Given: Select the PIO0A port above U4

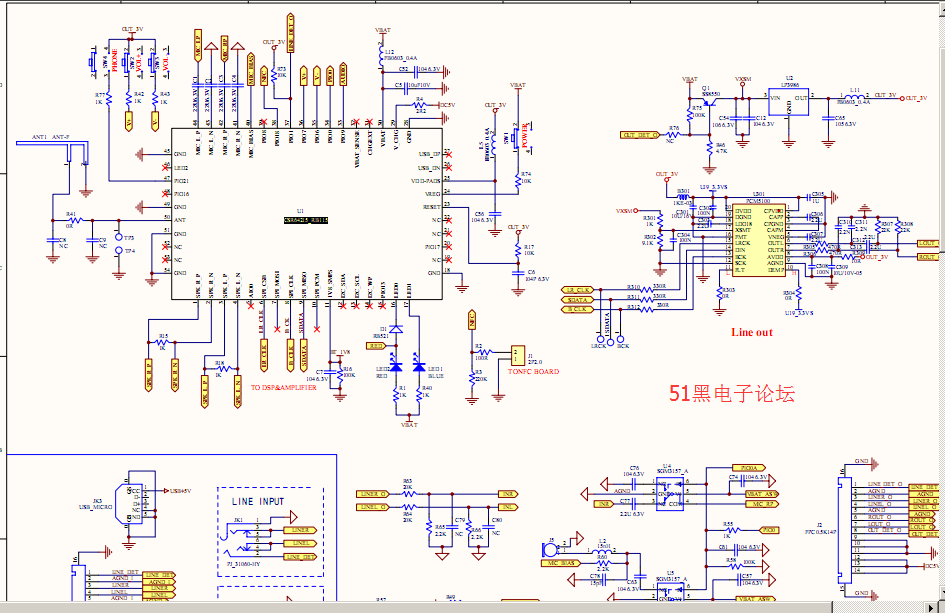Looking at the screenshot, I should (x=749, y=468).
